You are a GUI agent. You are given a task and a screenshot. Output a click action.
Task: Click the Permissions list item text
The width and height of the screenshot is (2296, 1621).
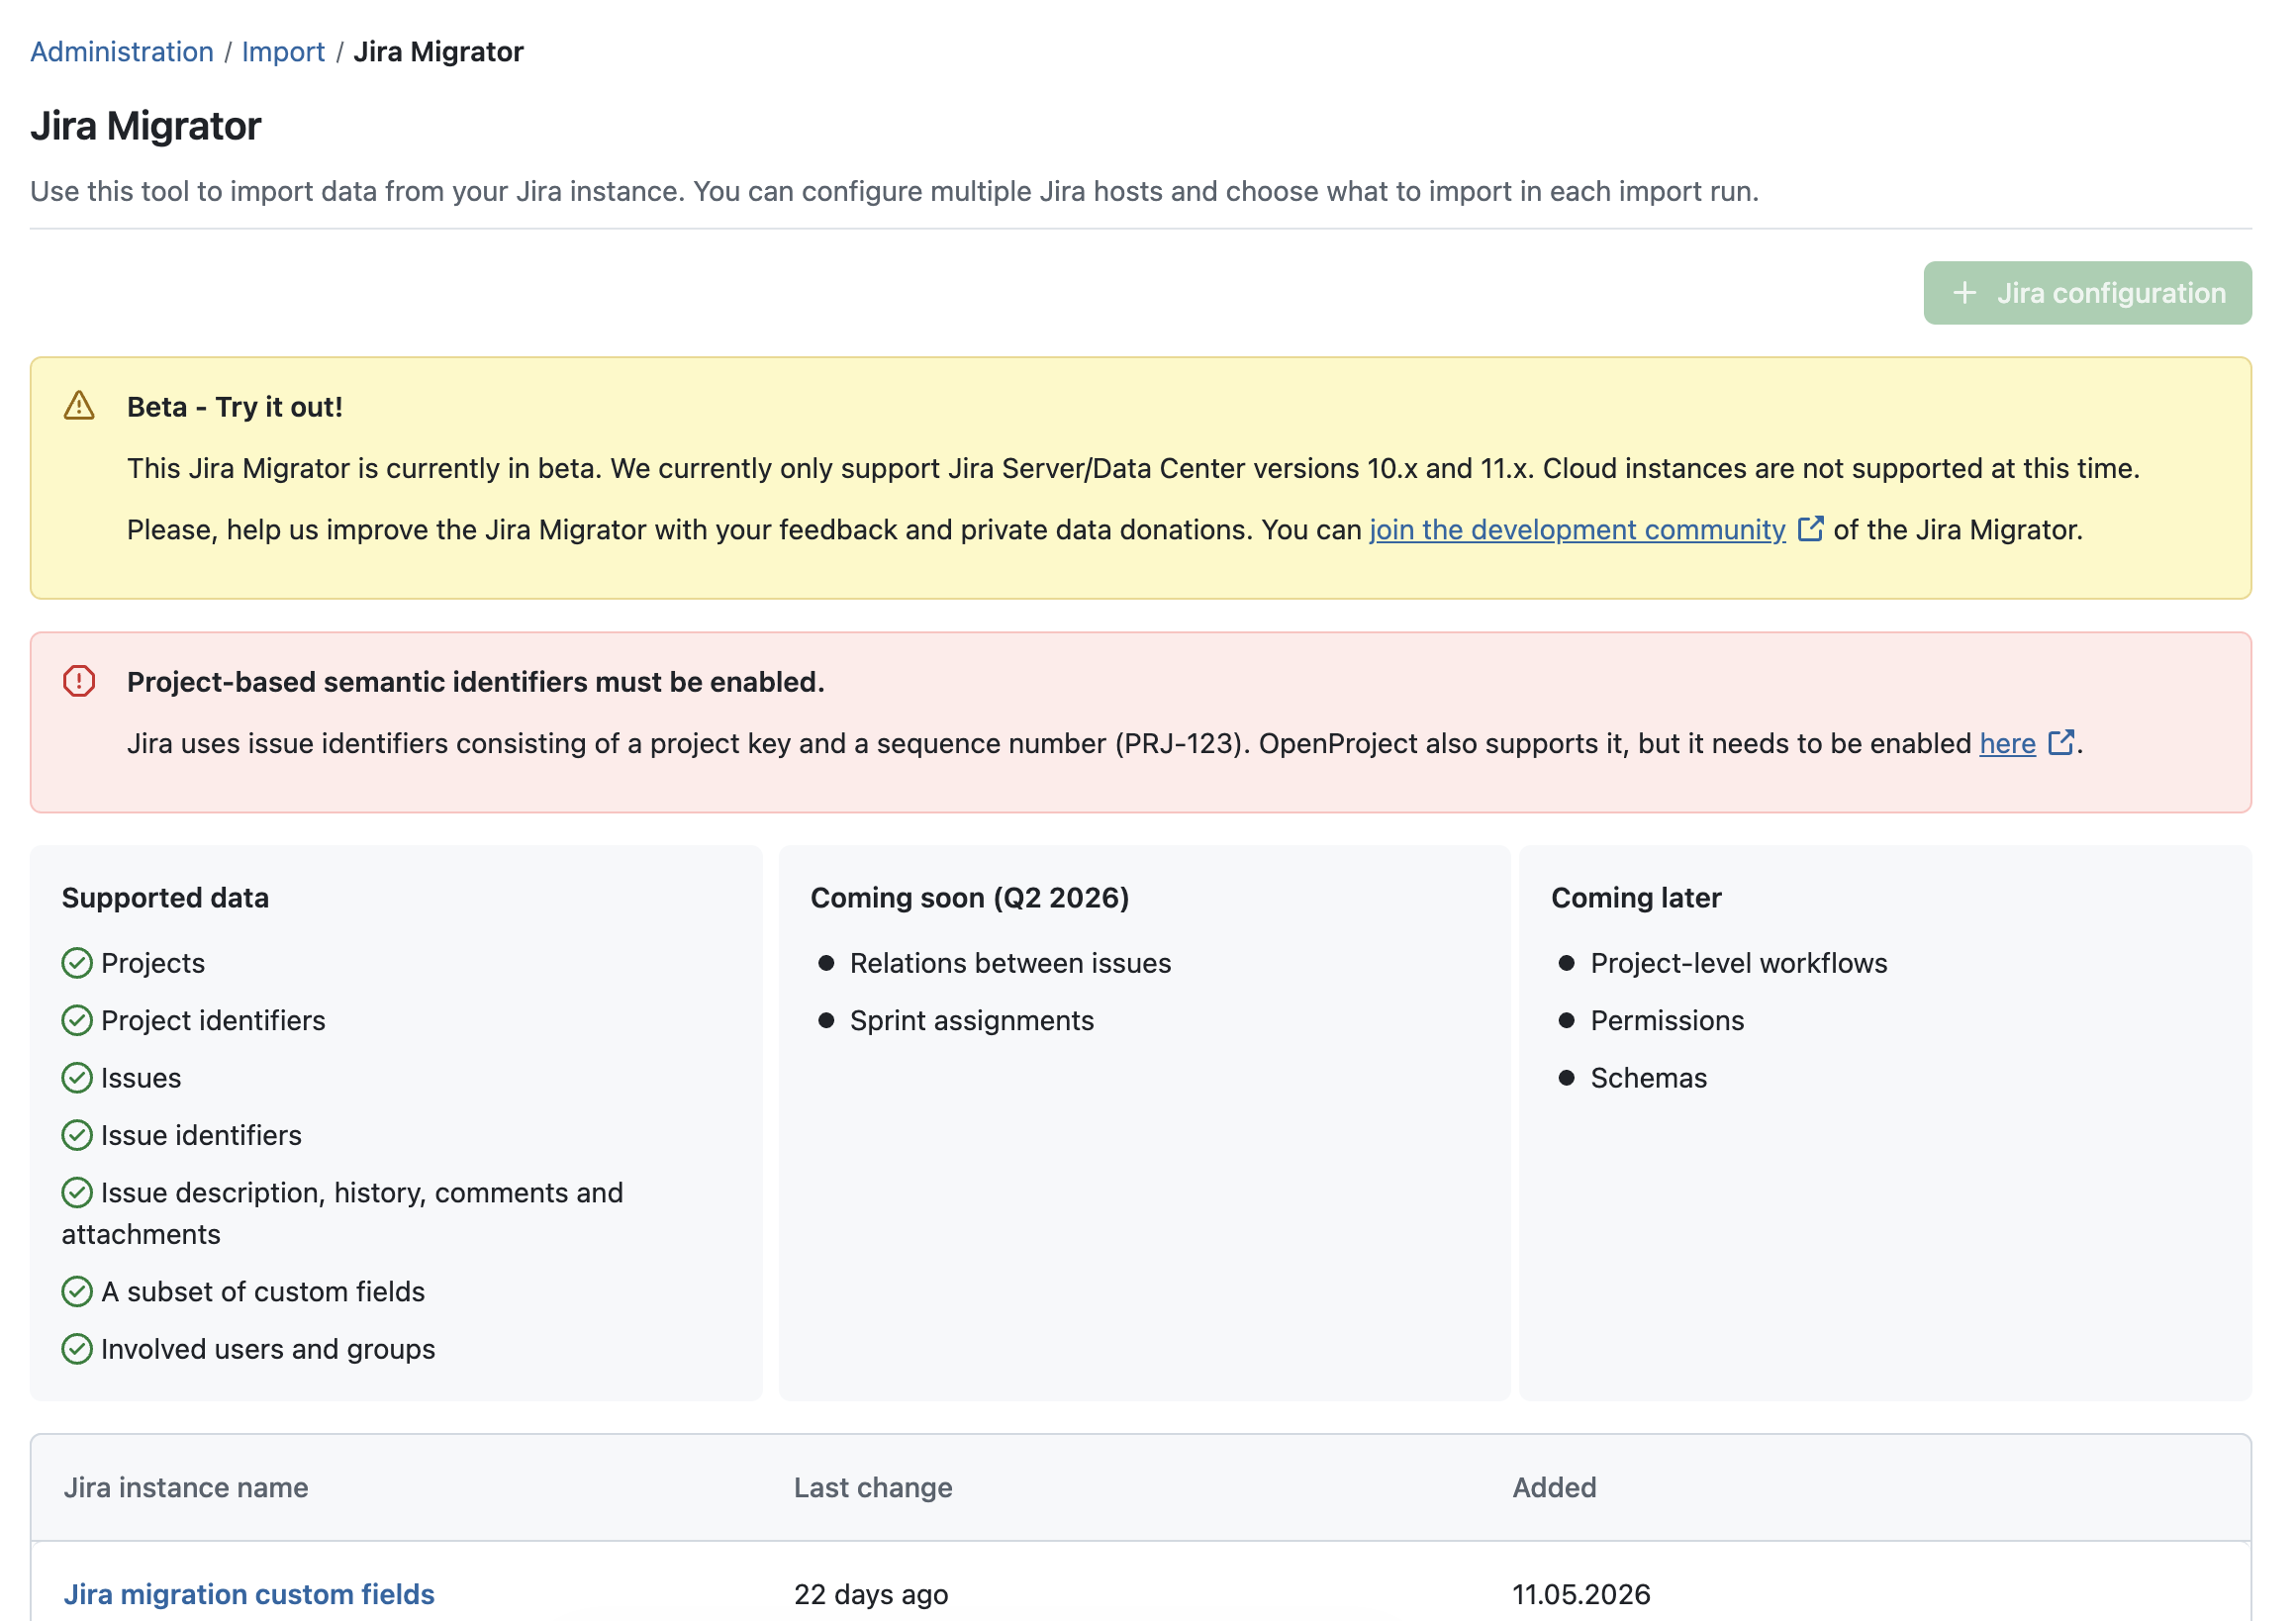1667,1021
